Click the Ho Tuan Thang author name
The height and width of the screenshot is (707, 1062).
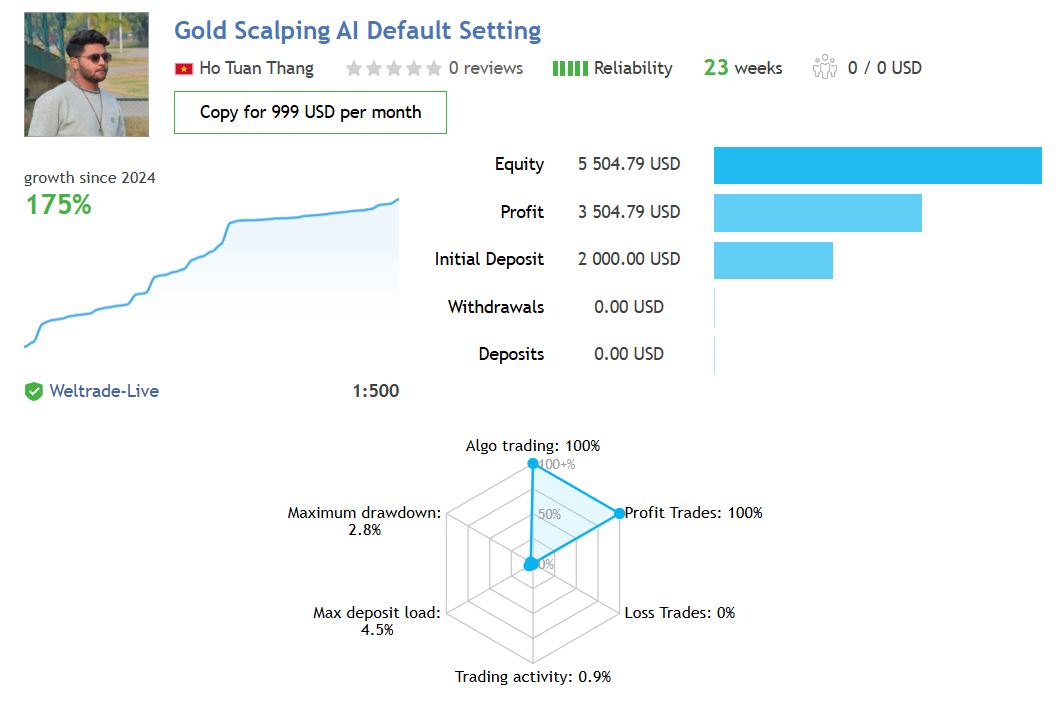tap(256, 68)
